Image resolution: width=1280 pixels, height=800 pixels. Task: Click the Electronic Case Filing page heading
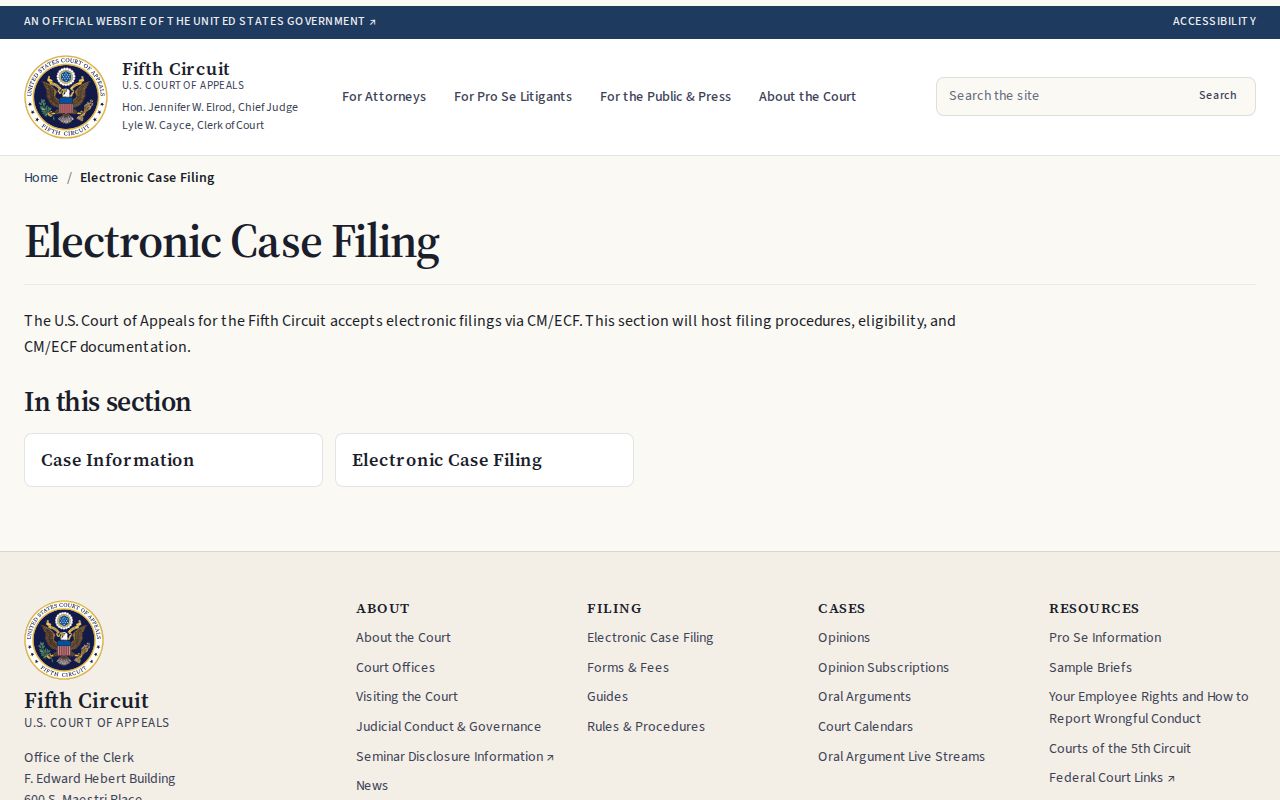coord(232,242)
